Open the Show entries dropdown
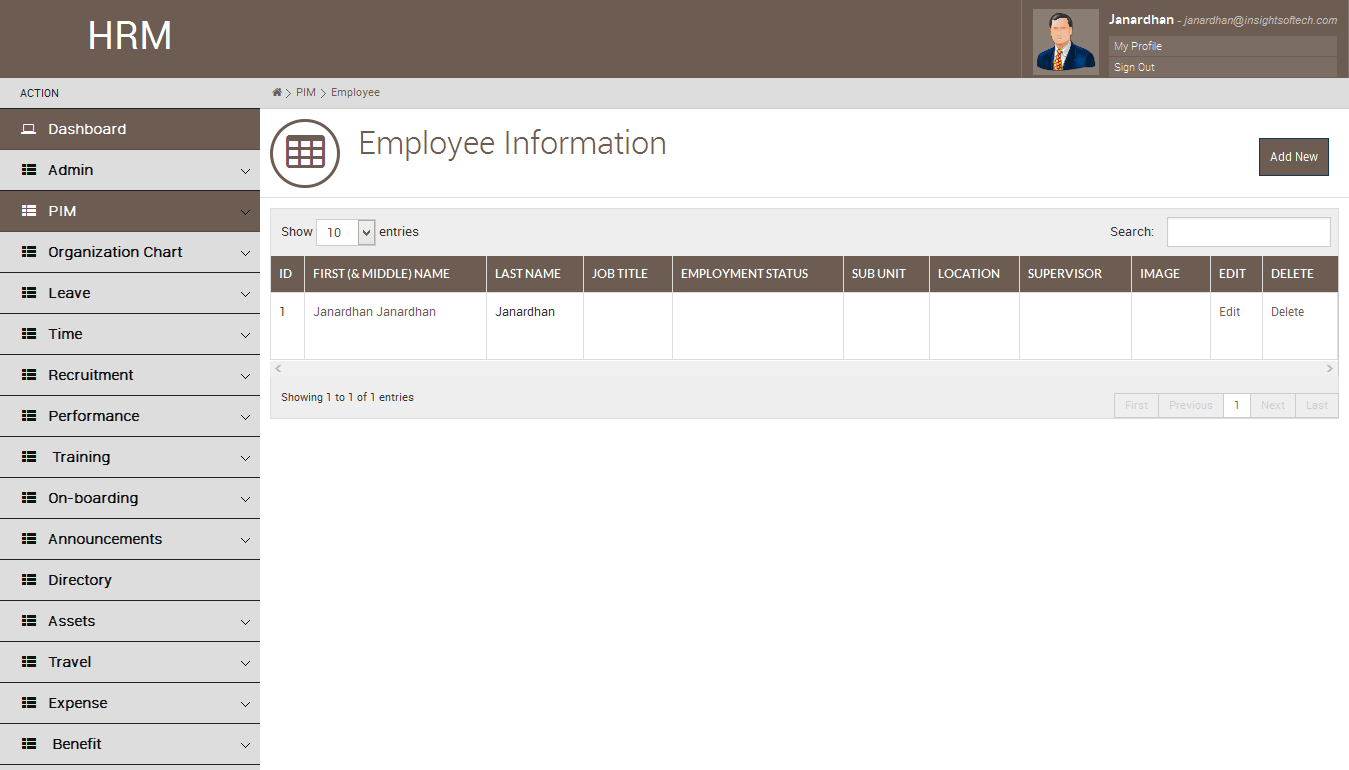1349x770 pixels. pos(344,232)
